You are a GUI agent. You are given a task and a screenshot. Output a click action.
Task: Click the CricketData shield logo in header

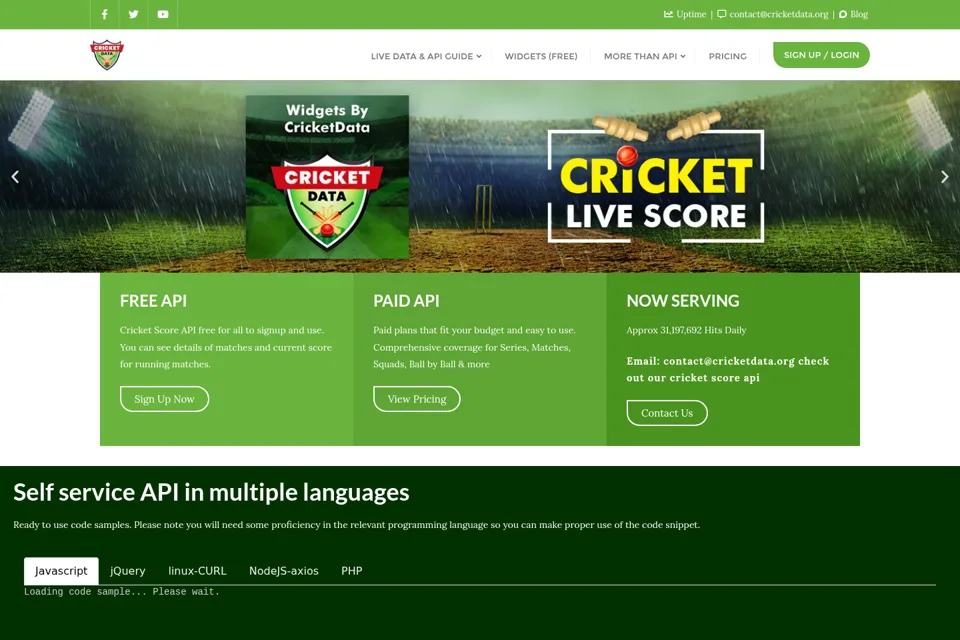[x=107, y=55]
